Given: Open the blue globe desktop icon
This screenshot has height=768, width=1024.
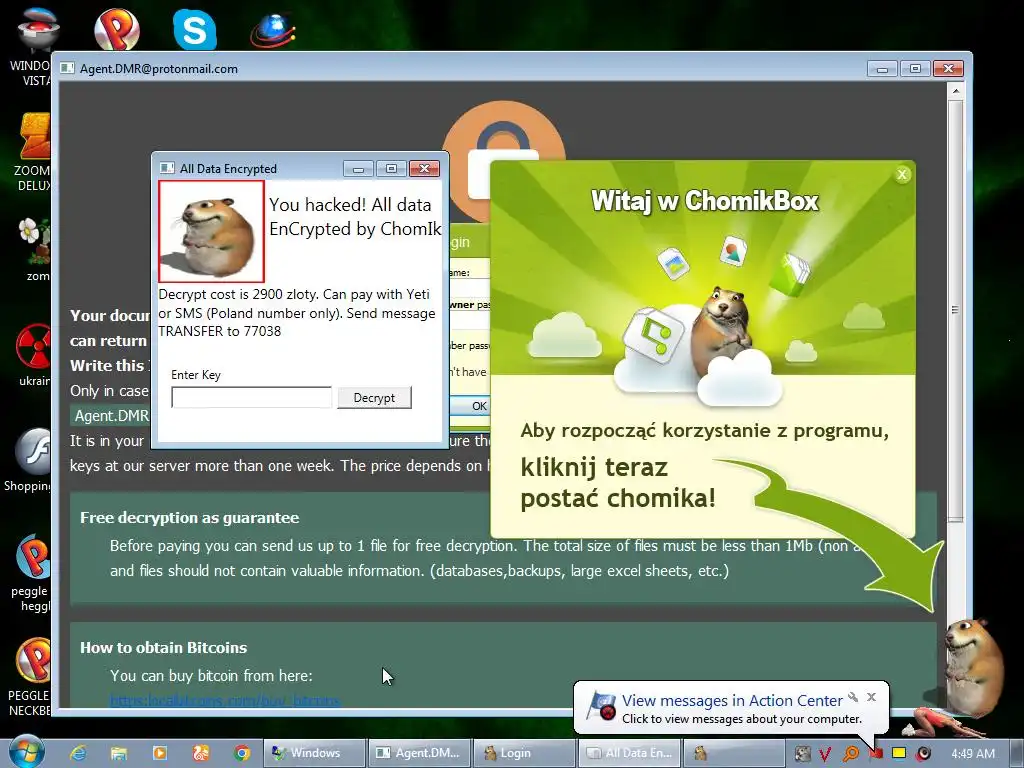Looking at the screenshot, I should coord(272,29).
